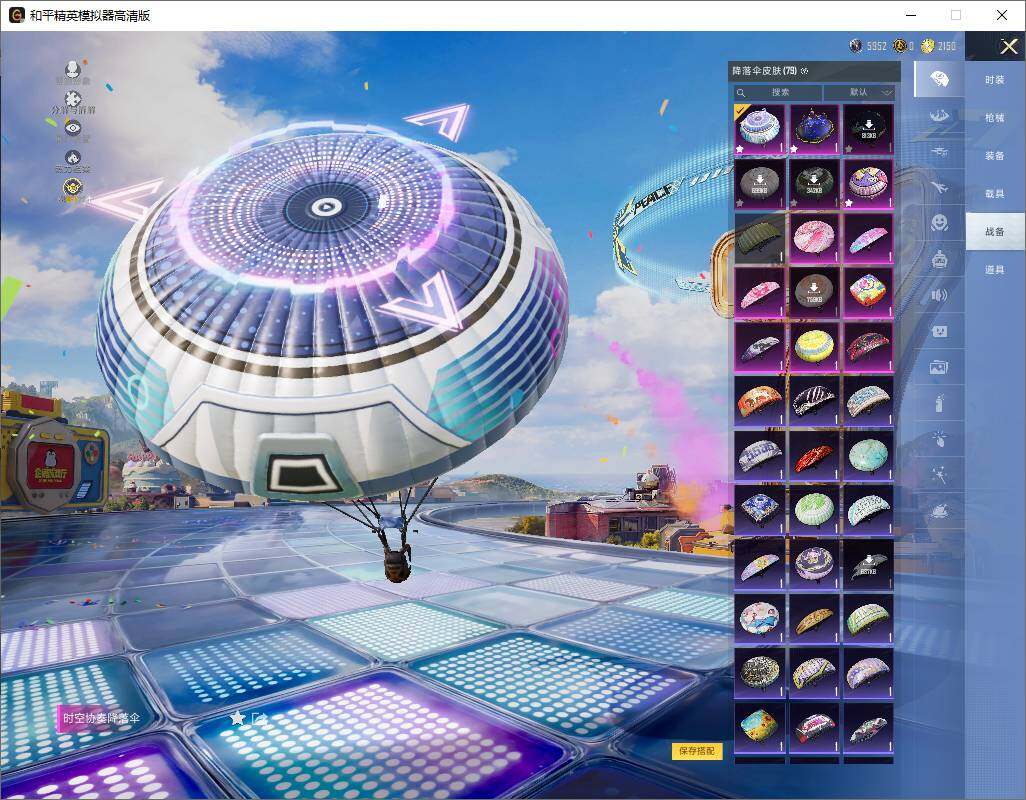
Task: Expand the 默认 sort dropdown
Action: (859, 92)
